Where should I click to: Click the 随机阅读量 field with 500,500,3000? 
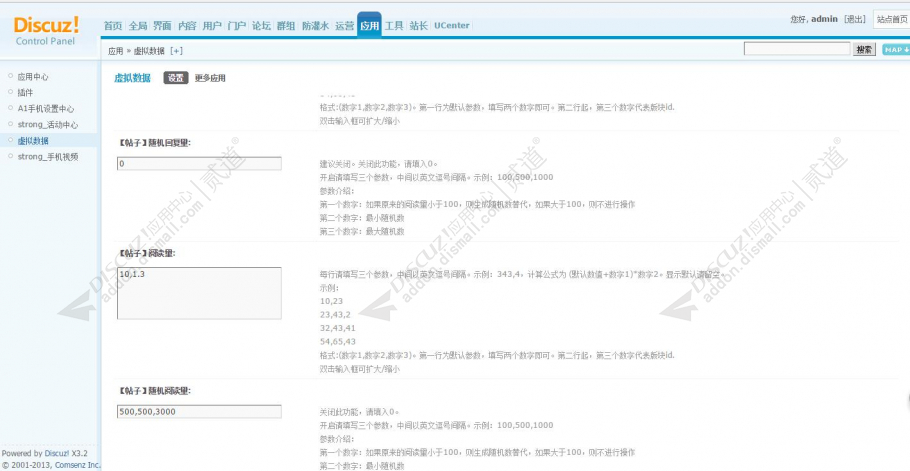(199, 412)
